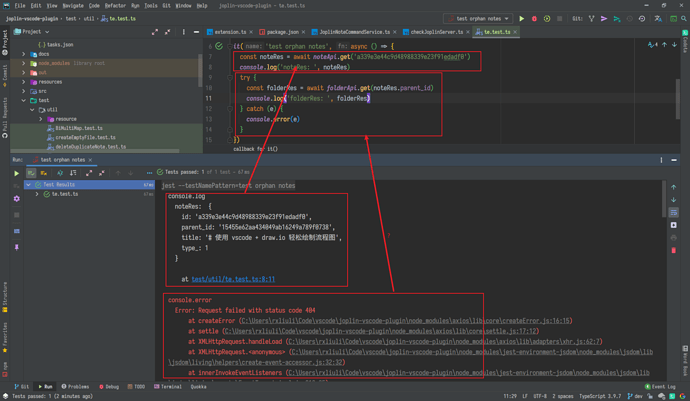Open more options ellipsis in test toolbar
The image size is (690, 401).
tap(150, 173)
